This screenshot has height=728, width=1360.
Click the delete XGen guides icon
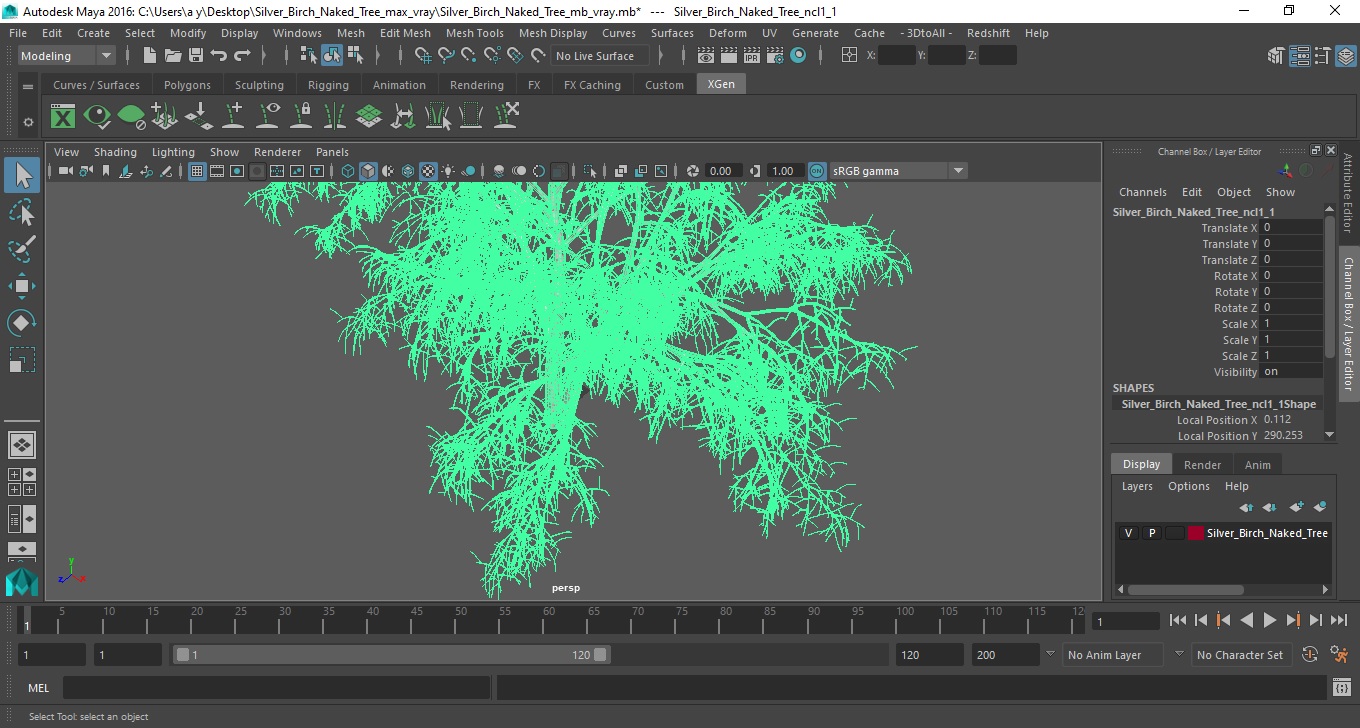click(505, 116)
